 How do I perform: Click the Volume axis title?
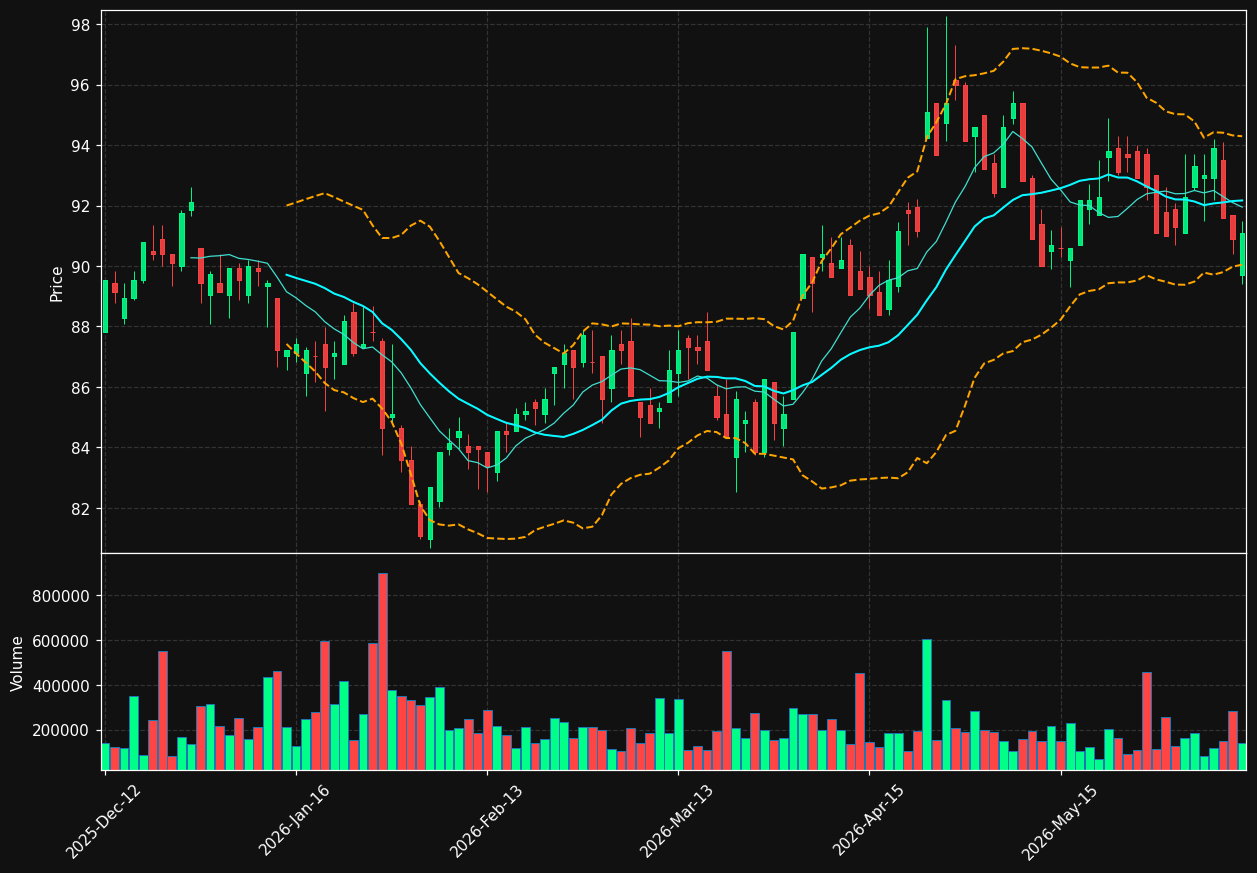click(17, 662)
